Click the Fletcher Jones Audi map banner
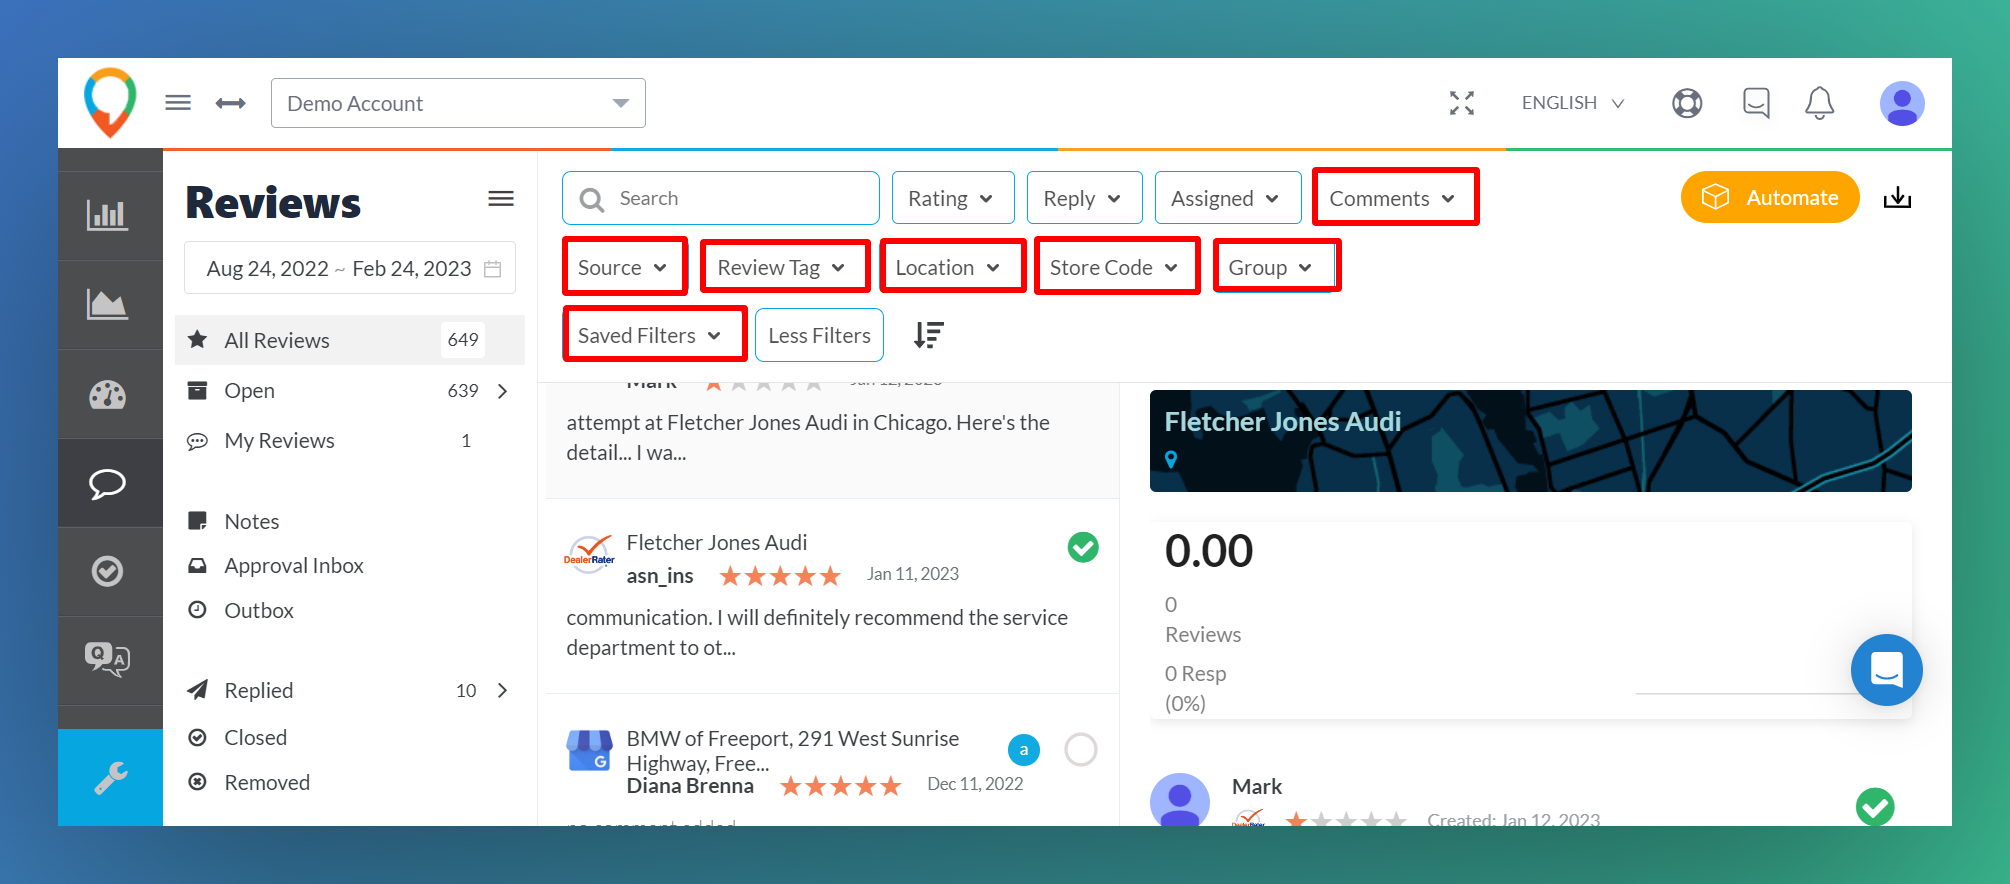 (1530, 441)
